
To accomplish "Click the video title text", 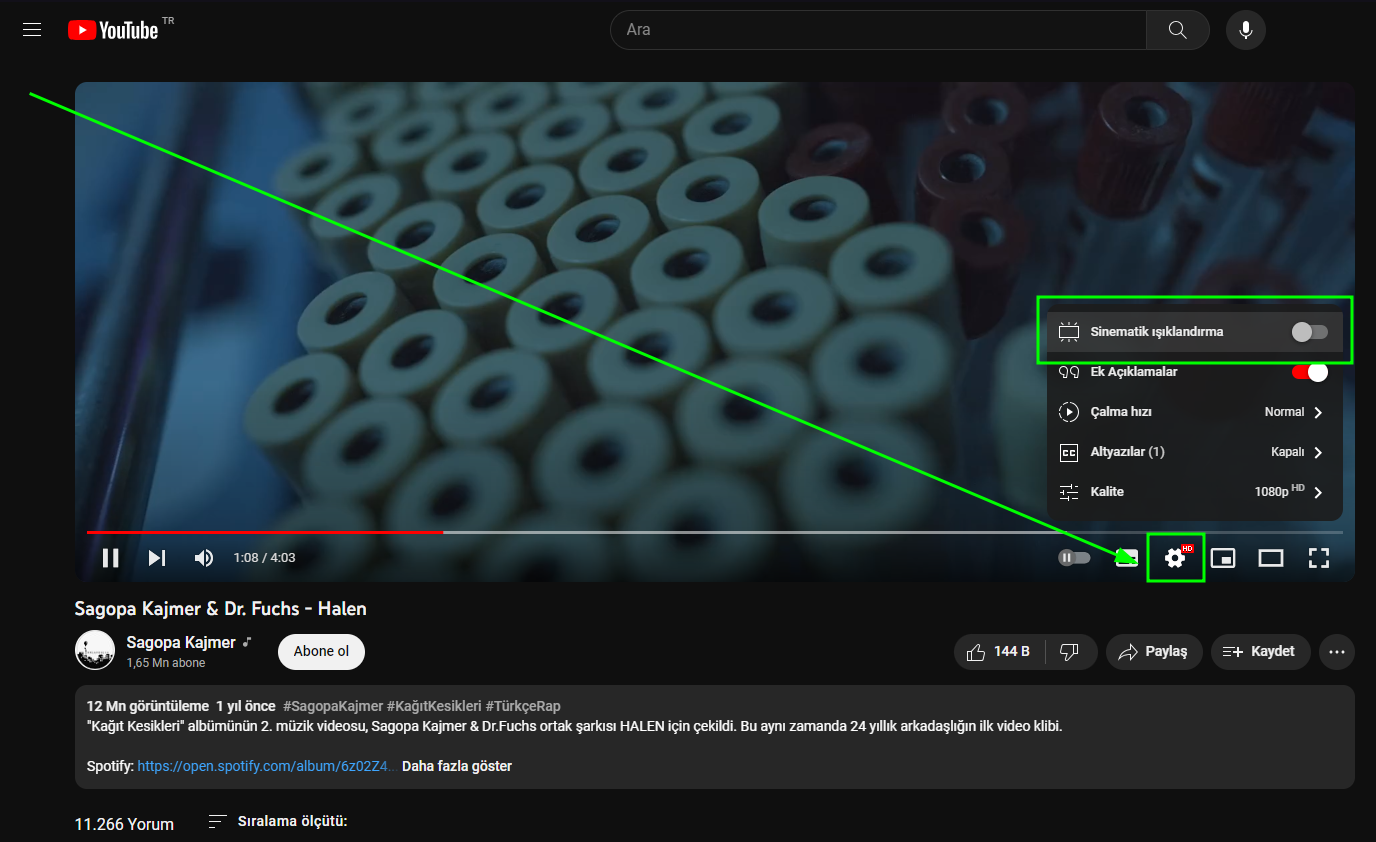I will point(221,608).
